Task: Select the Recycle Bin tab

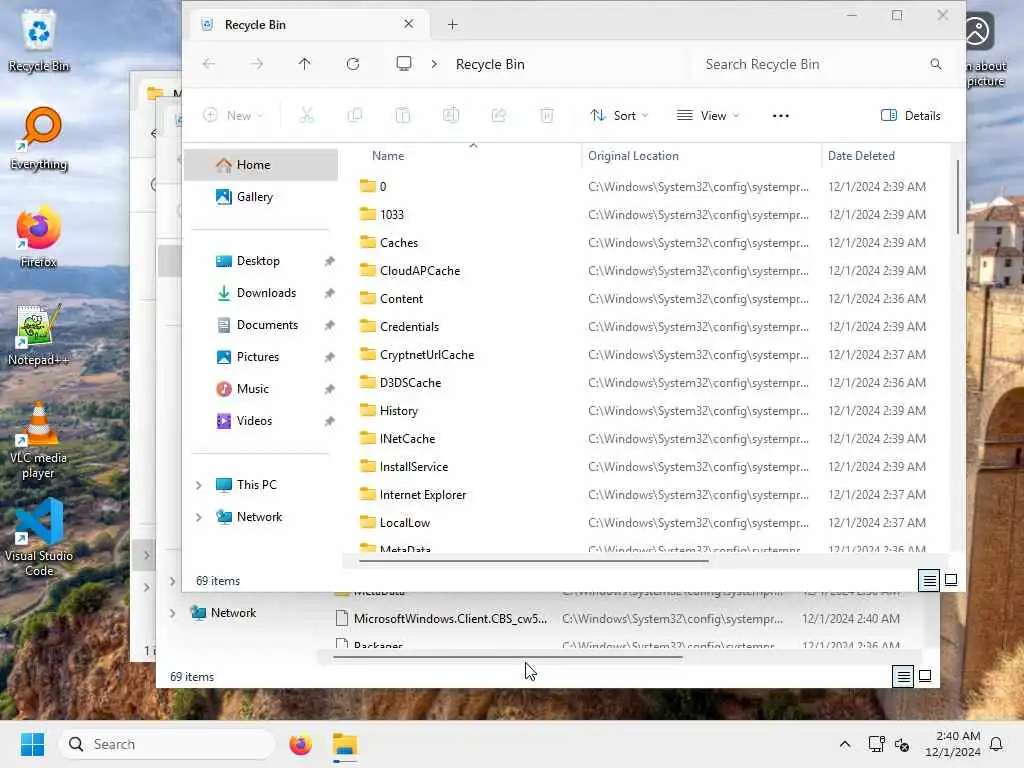Action: (308, 25)
